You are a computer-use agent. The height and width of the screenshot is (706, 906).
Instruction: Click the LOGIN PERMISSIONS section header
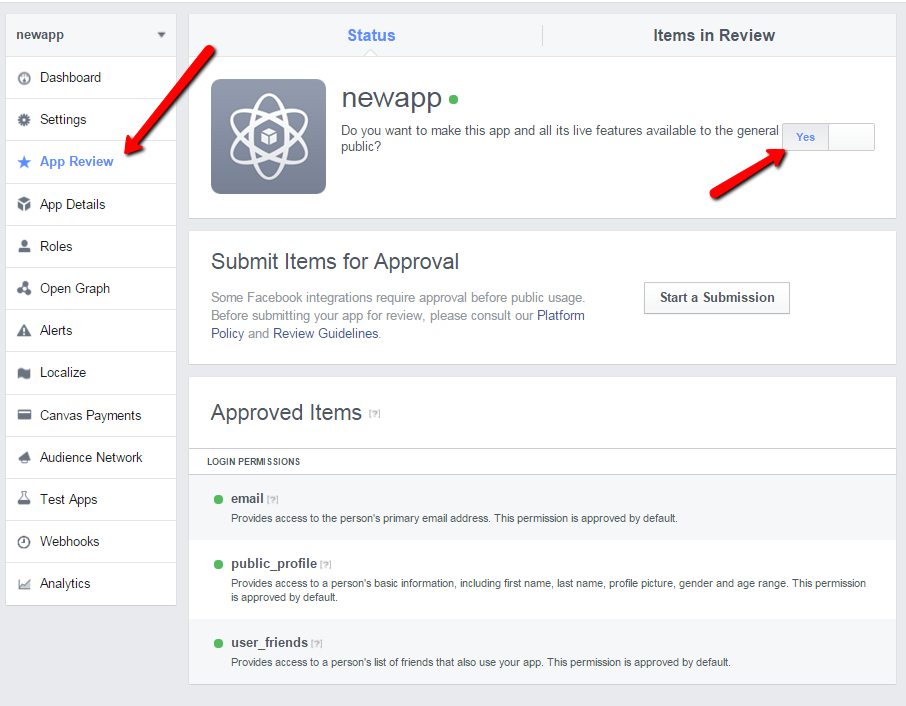pyautogui.click(x=254, y=462)
